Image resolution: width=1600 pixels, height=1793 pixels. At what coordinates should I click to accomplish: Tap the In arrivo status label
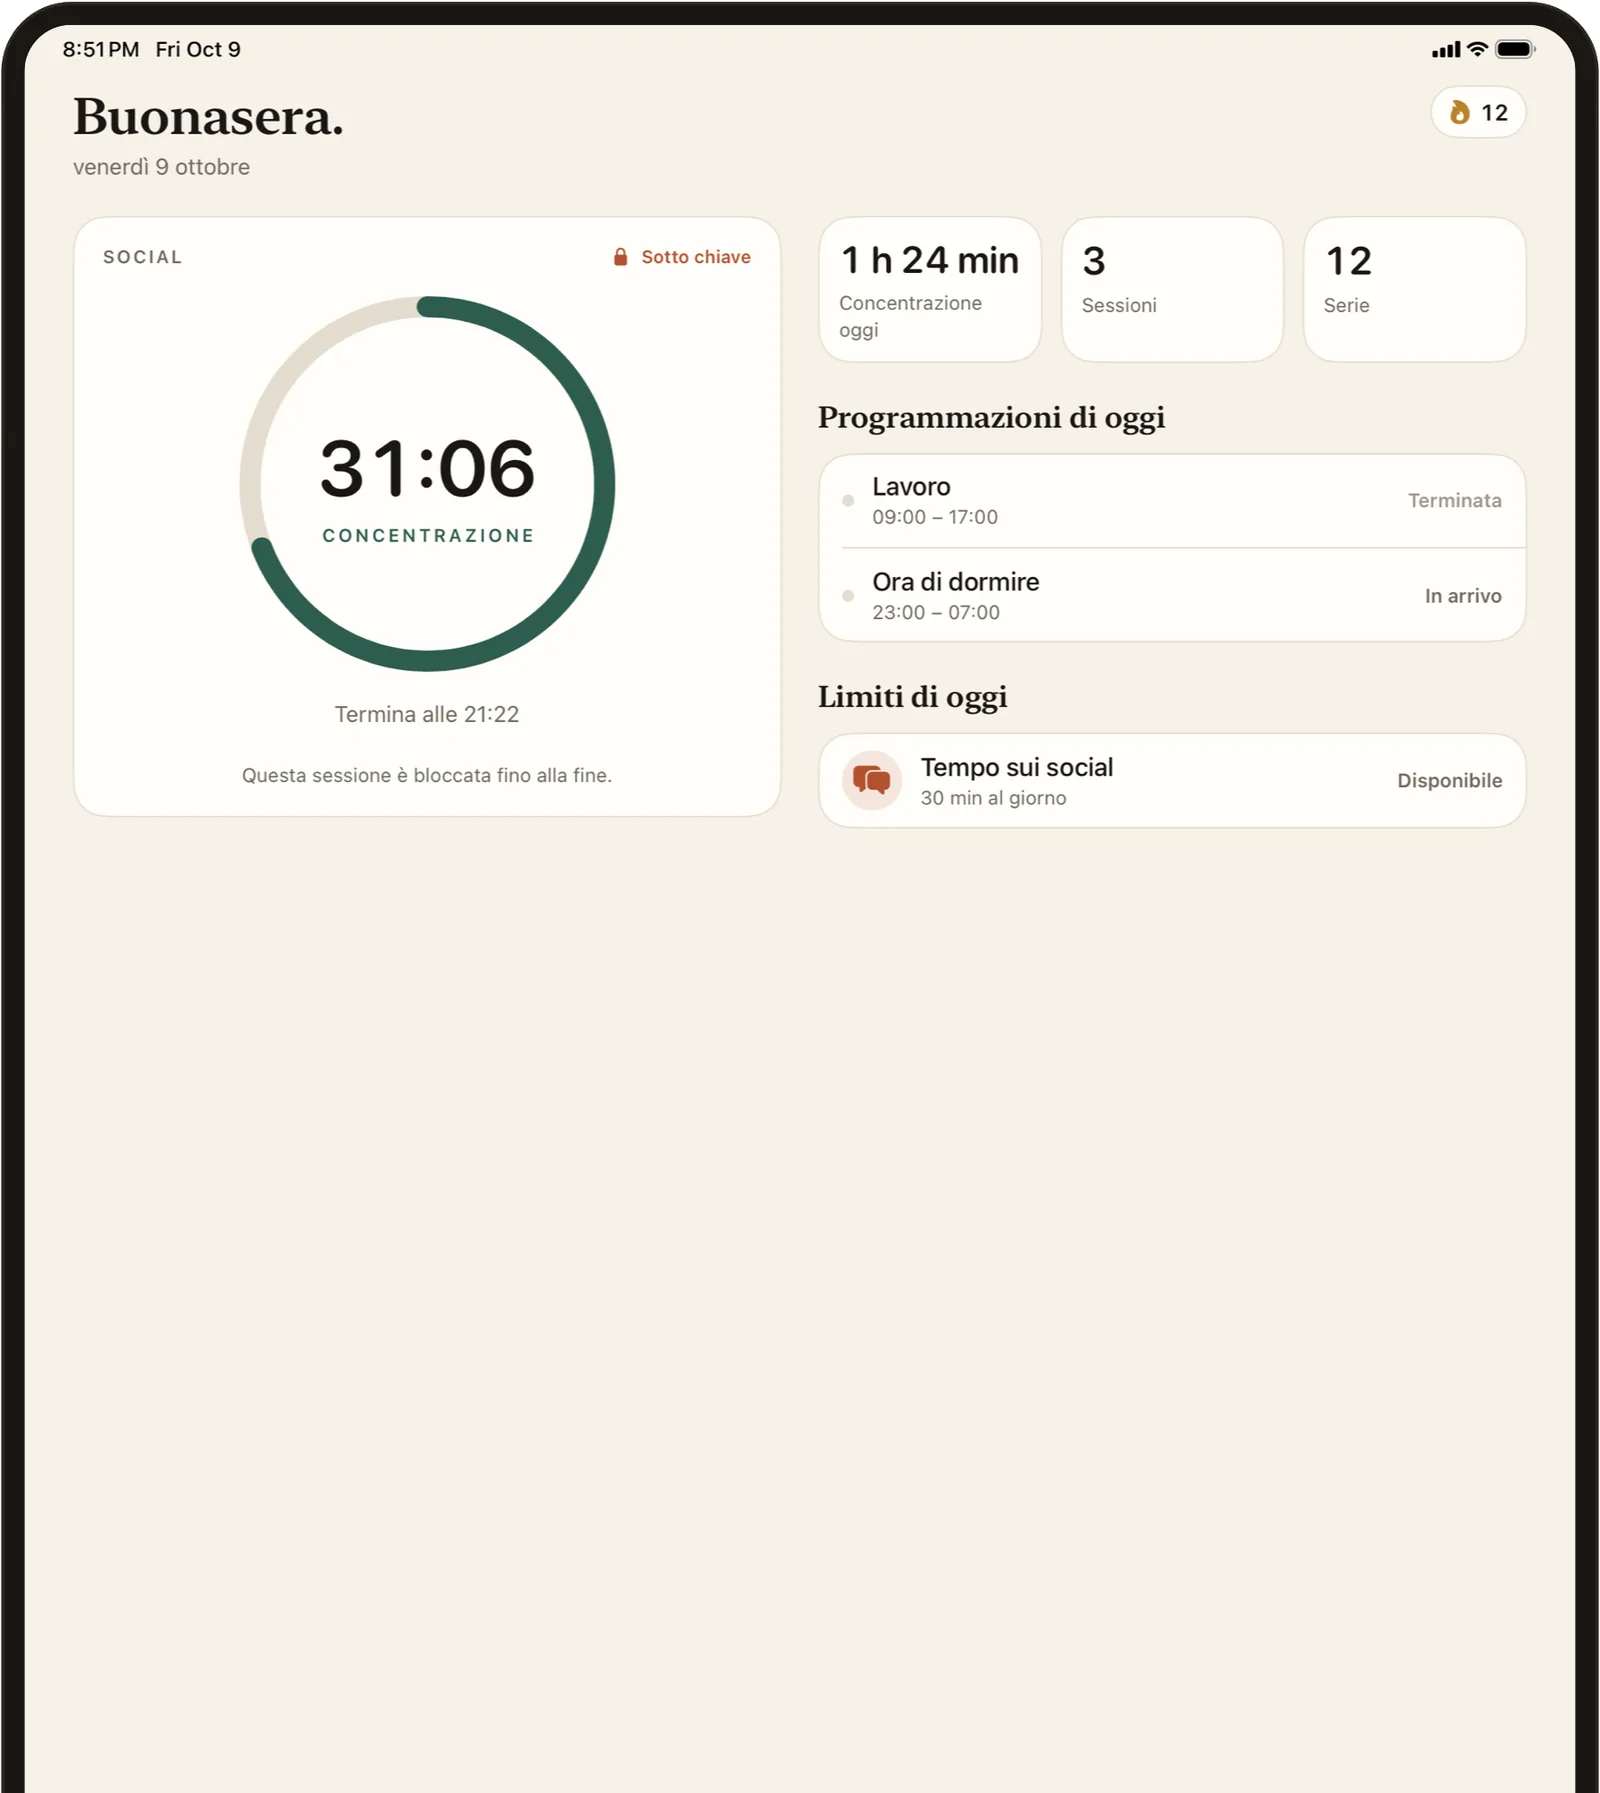(x=1463, y=596)
